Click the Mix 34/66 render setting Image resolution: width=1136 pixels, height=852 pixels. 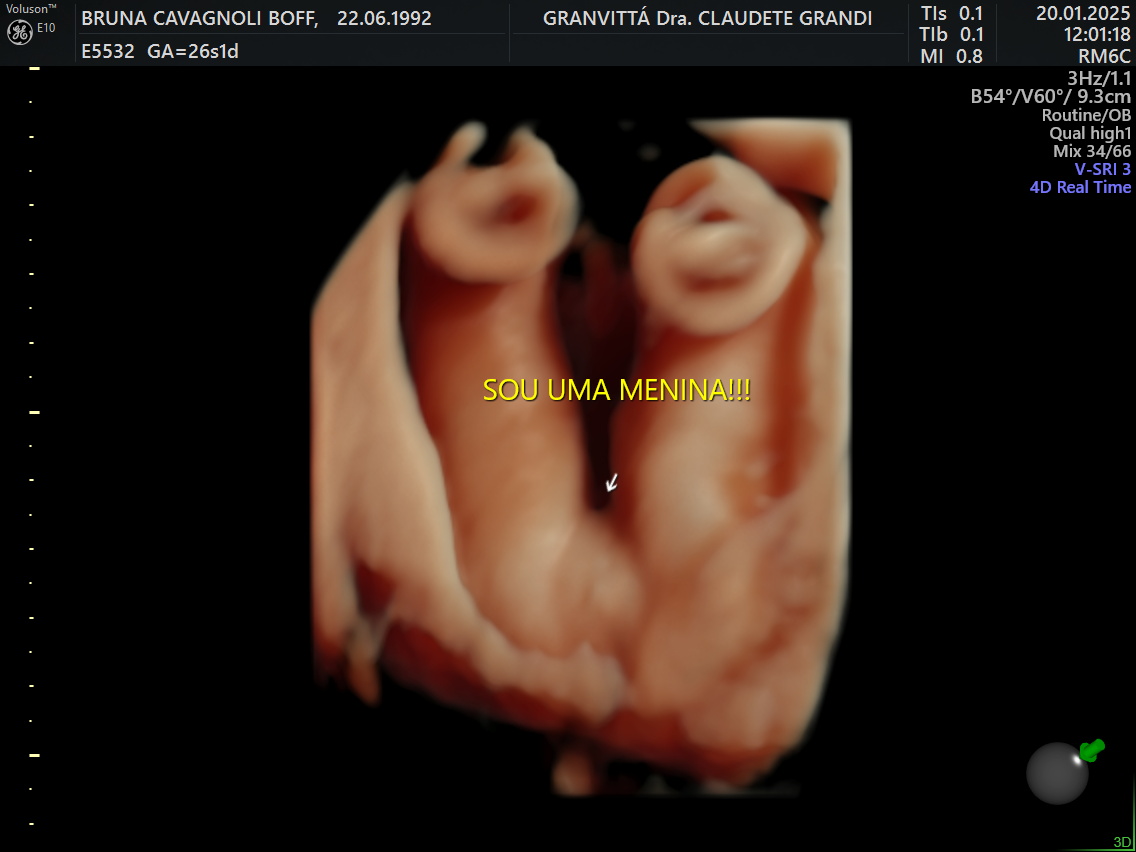(x=1092, y=151)
